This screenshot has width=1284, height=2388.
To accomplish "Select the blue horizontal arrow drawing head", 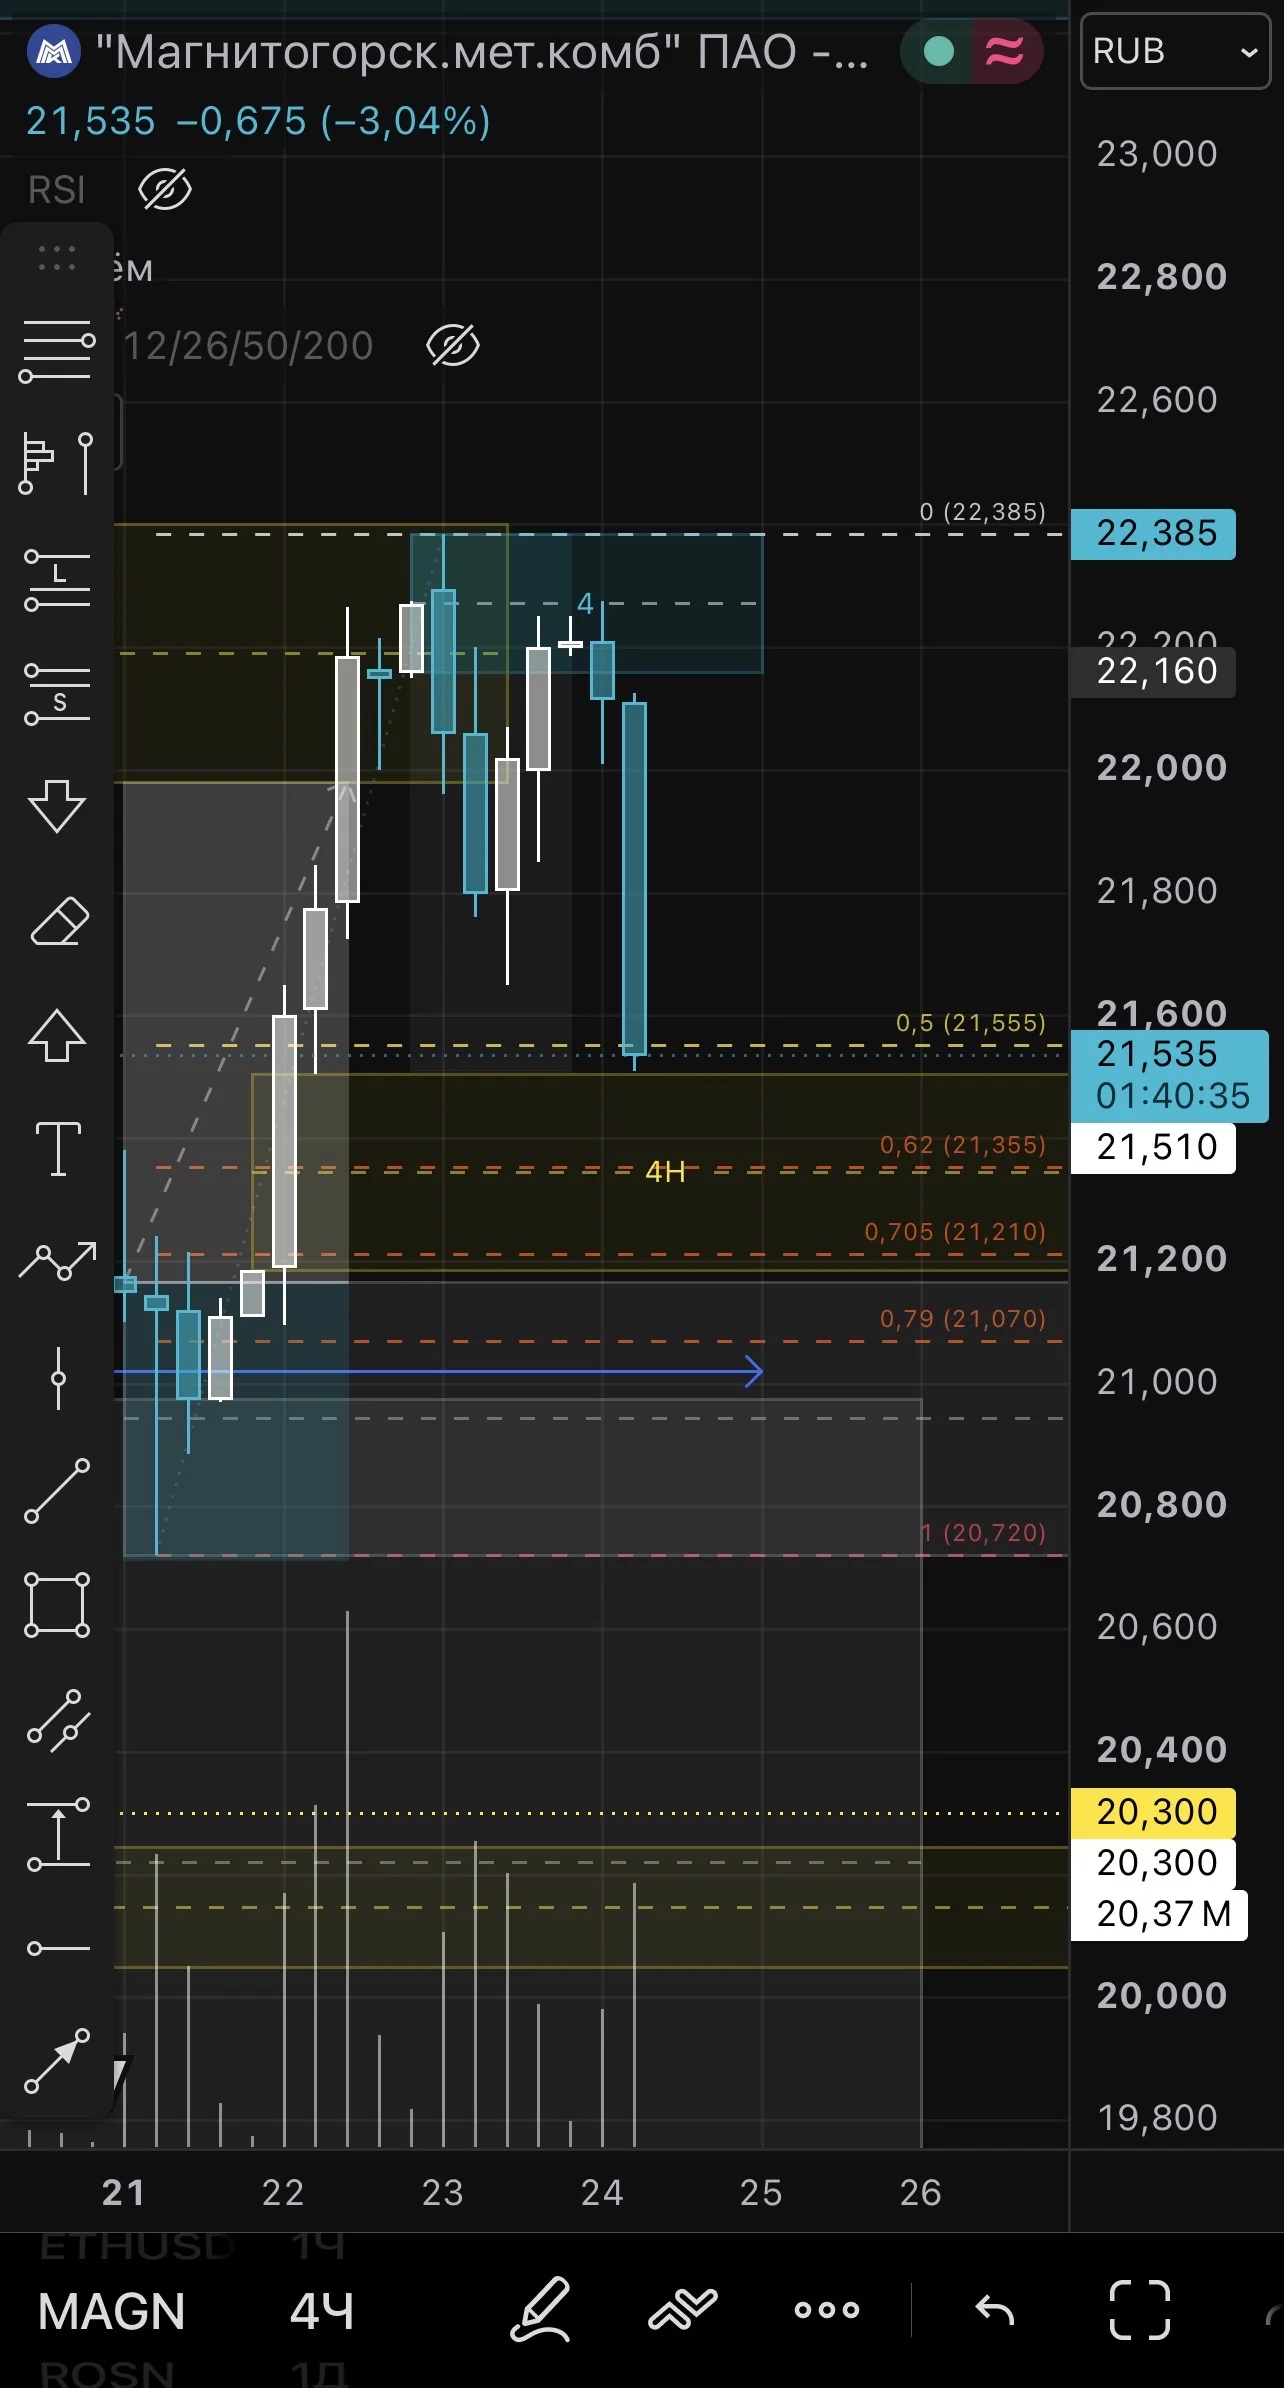I will click(755, 1371).
